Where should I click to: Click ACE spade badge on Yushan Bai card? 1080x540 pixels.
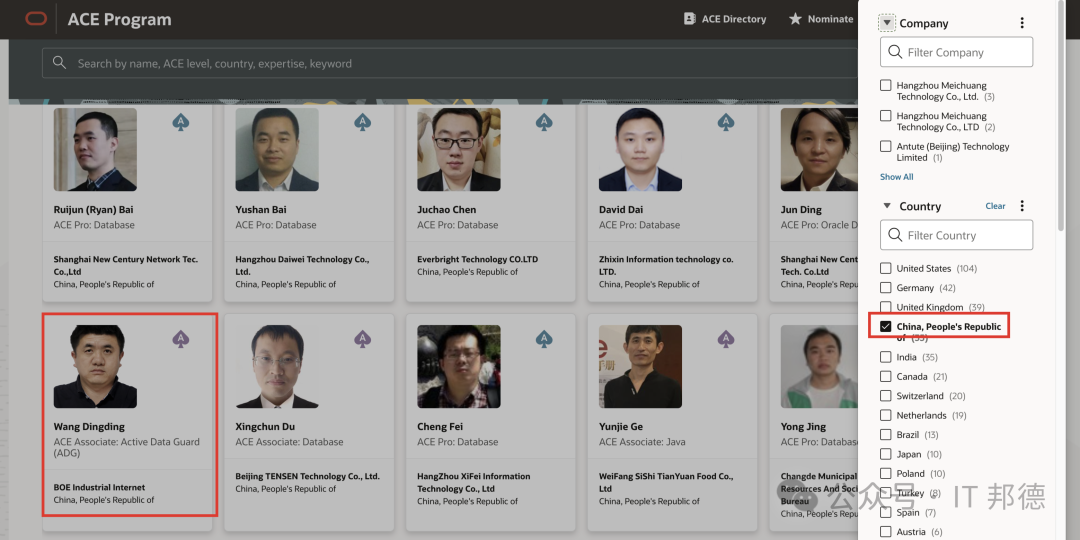pos(362,122)
